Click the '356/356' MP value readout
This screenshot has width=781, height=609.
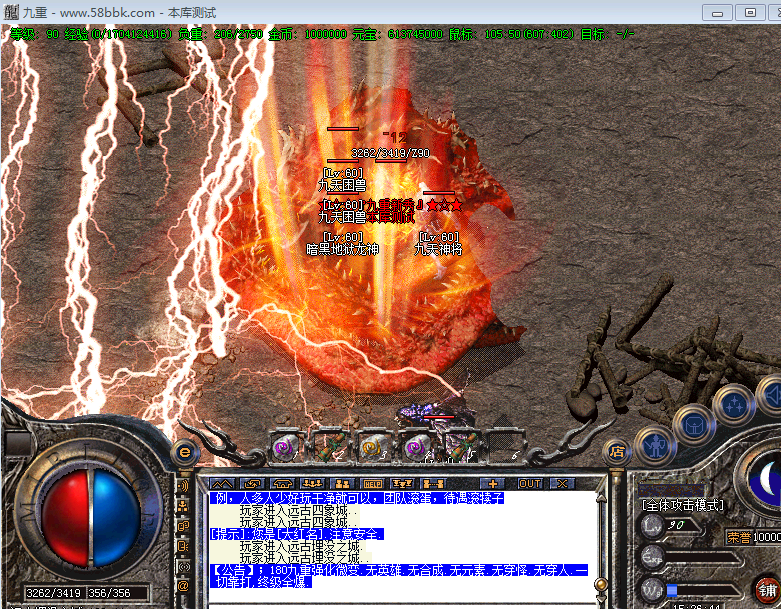coord(109,593)
